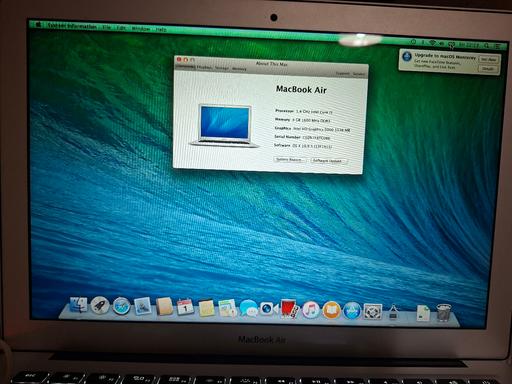Viewport: 512px width, 384px height.
Task: Launch Launchpad rocket icon in Dock
Action: coord(100,306)
